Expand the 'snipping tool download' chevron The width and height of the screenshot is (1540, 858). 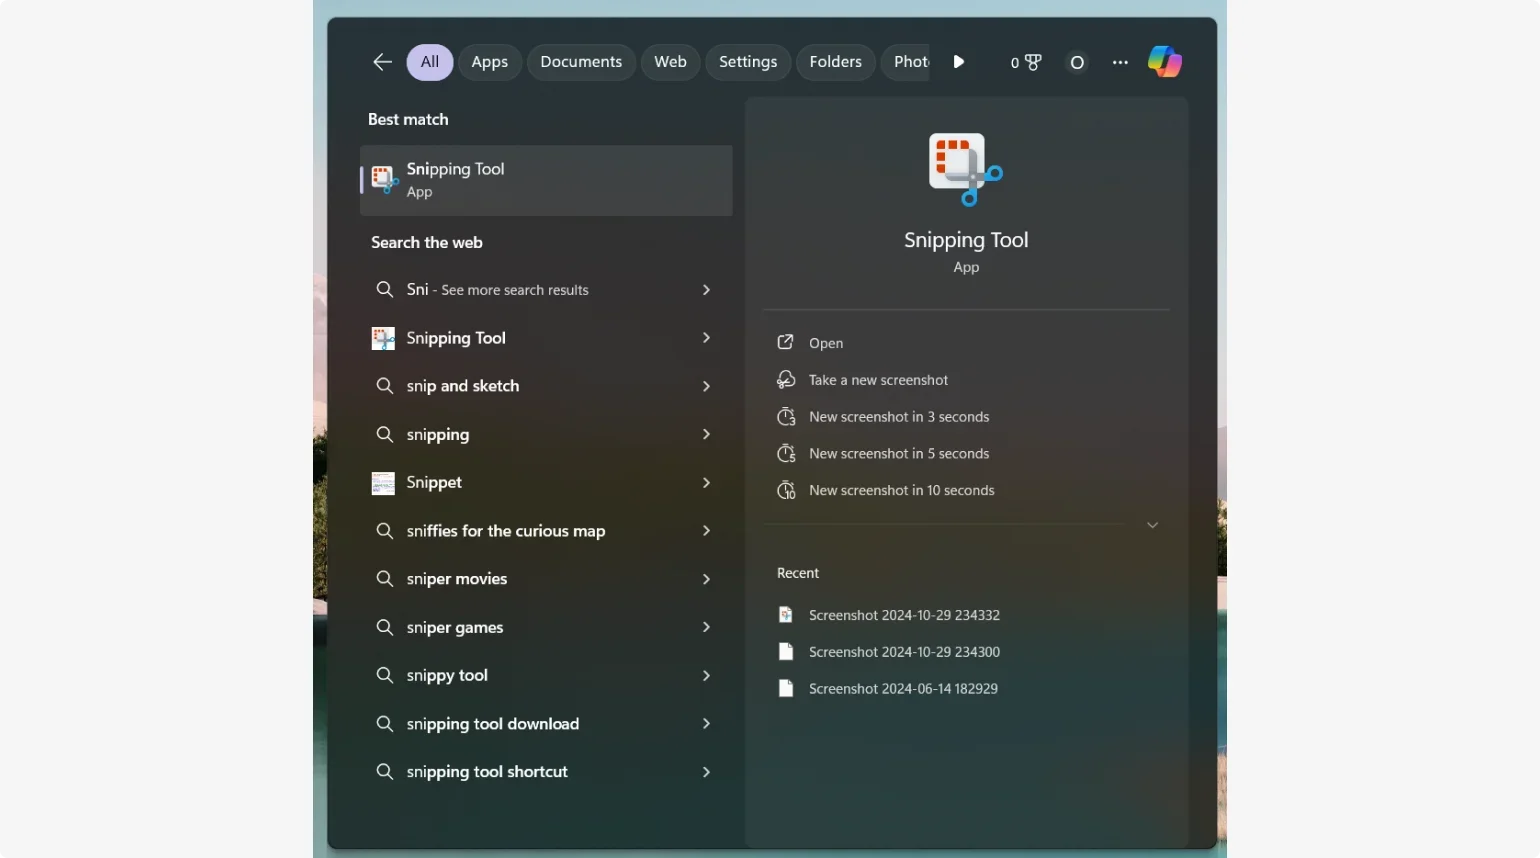(x=706, y=724)
